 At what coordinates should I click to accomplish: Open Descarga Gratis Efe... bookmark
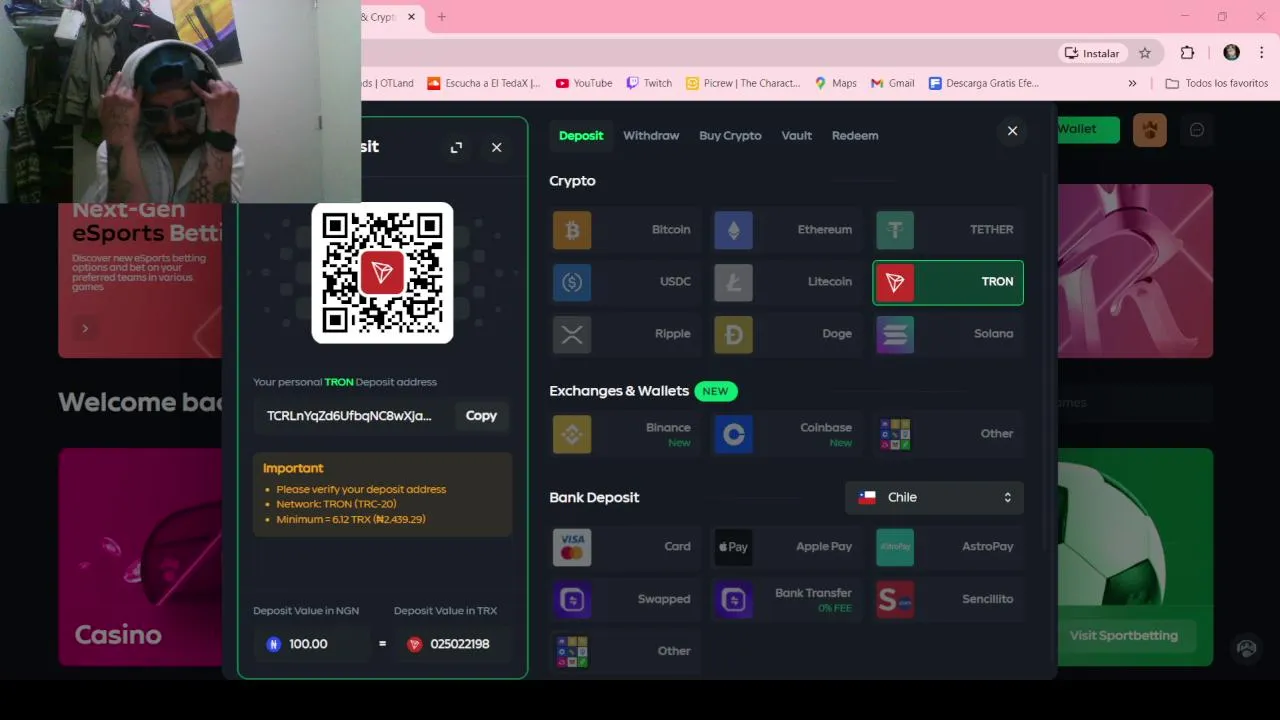pos(984,83)
